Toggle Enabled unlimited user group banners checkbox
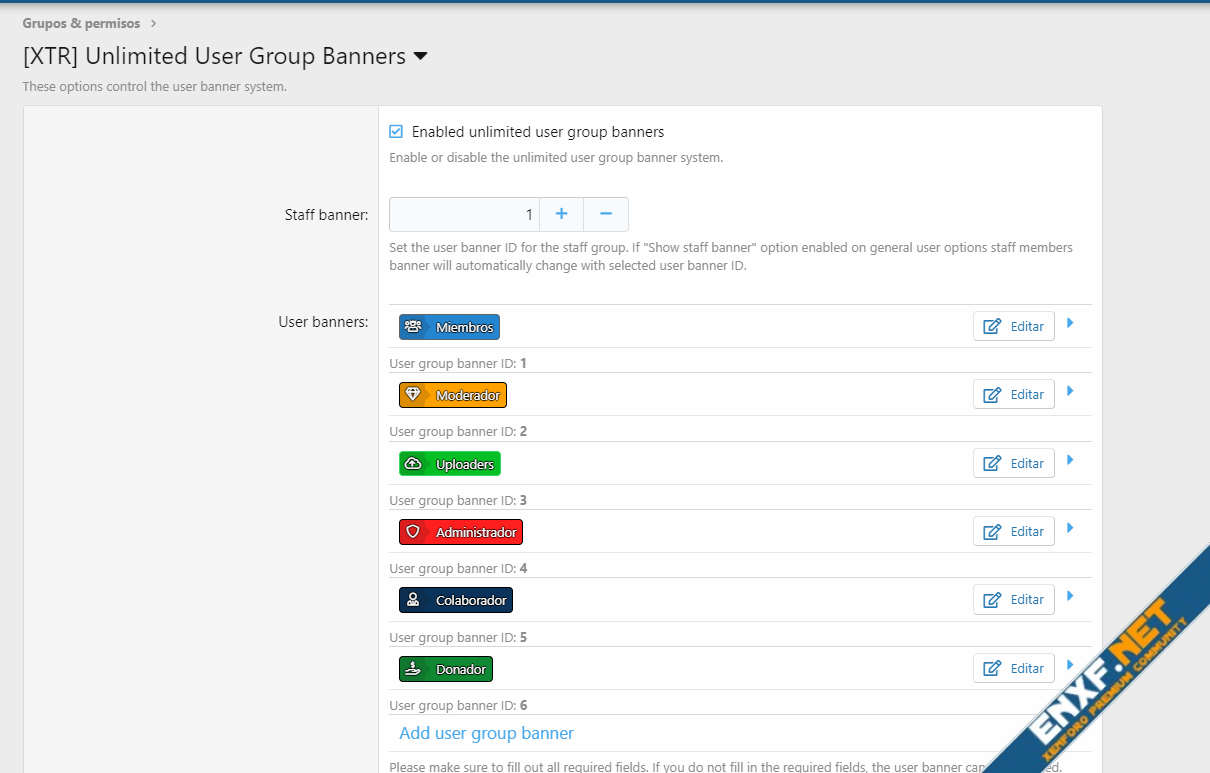This screenshot has height=773, width=1210. point(396,132)
